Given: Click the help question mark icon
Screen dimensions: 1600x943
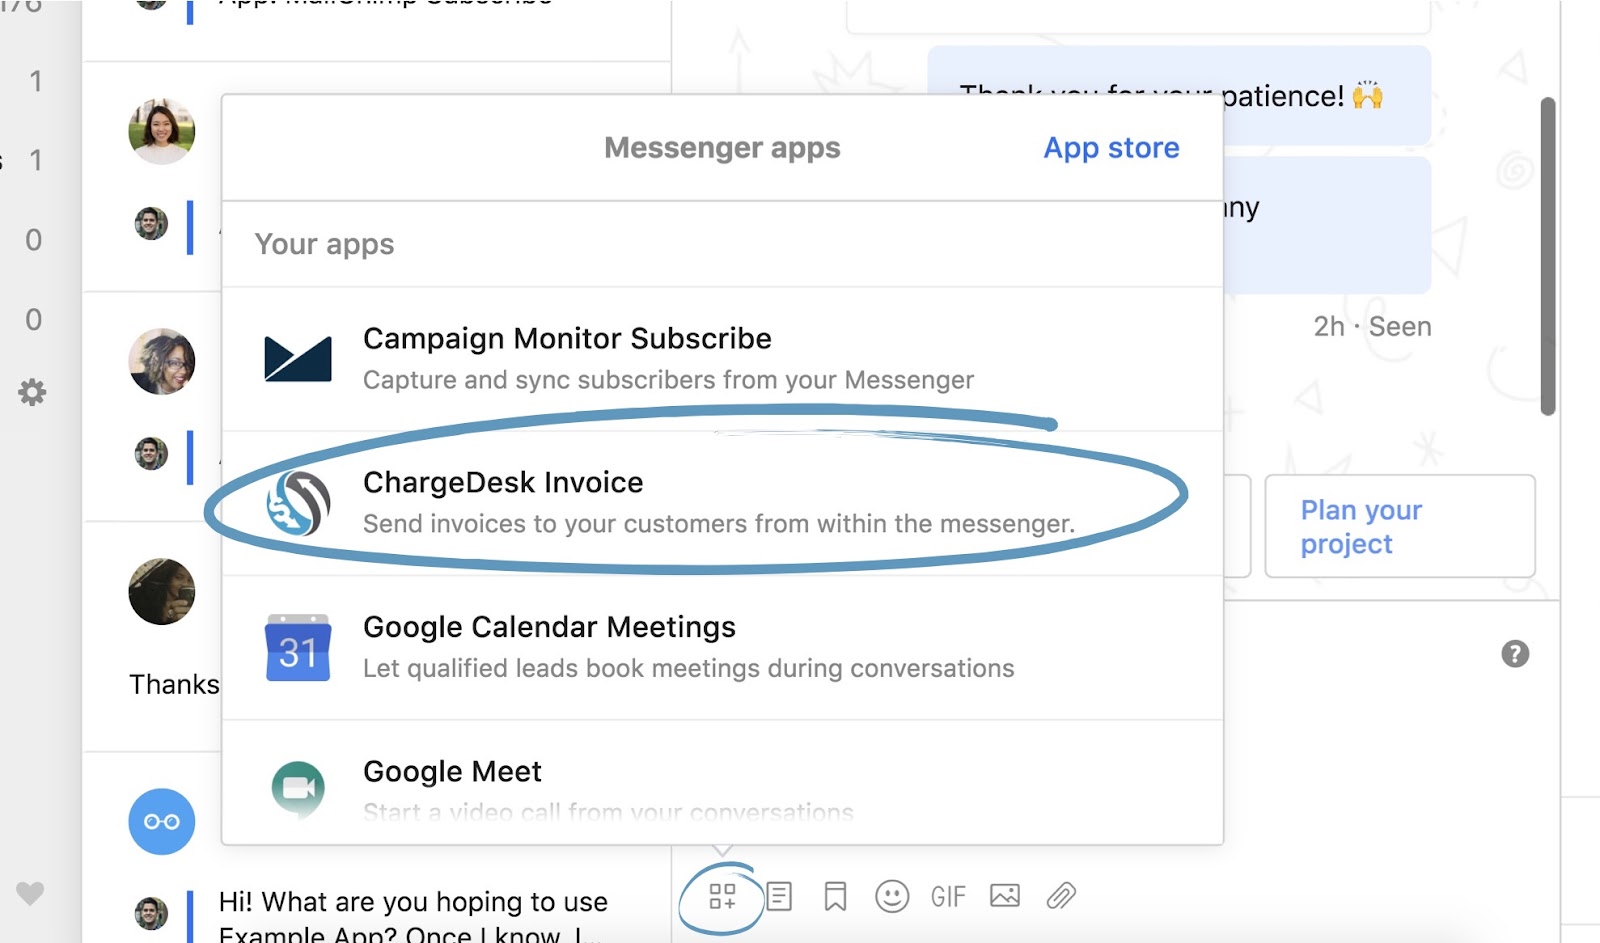Looking at the screenshot, I should (x=1515, y=654).
